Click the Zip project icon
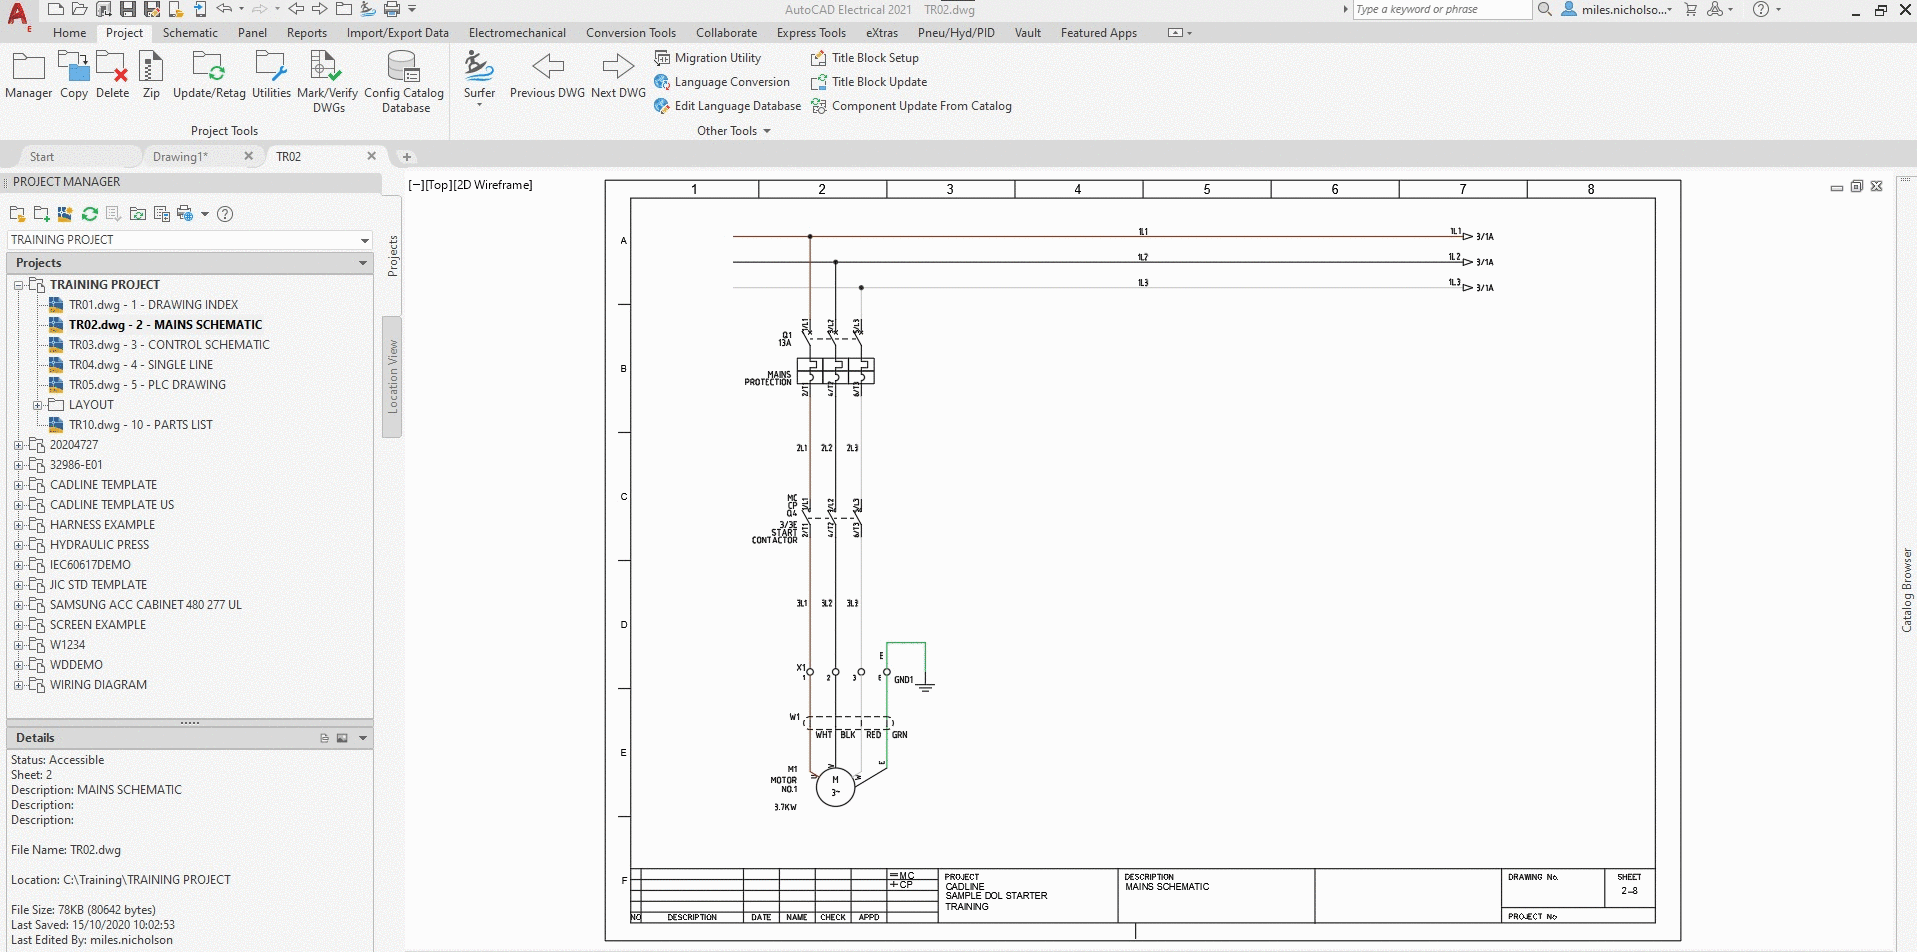The image size is (1917, 952). point(151,76)
